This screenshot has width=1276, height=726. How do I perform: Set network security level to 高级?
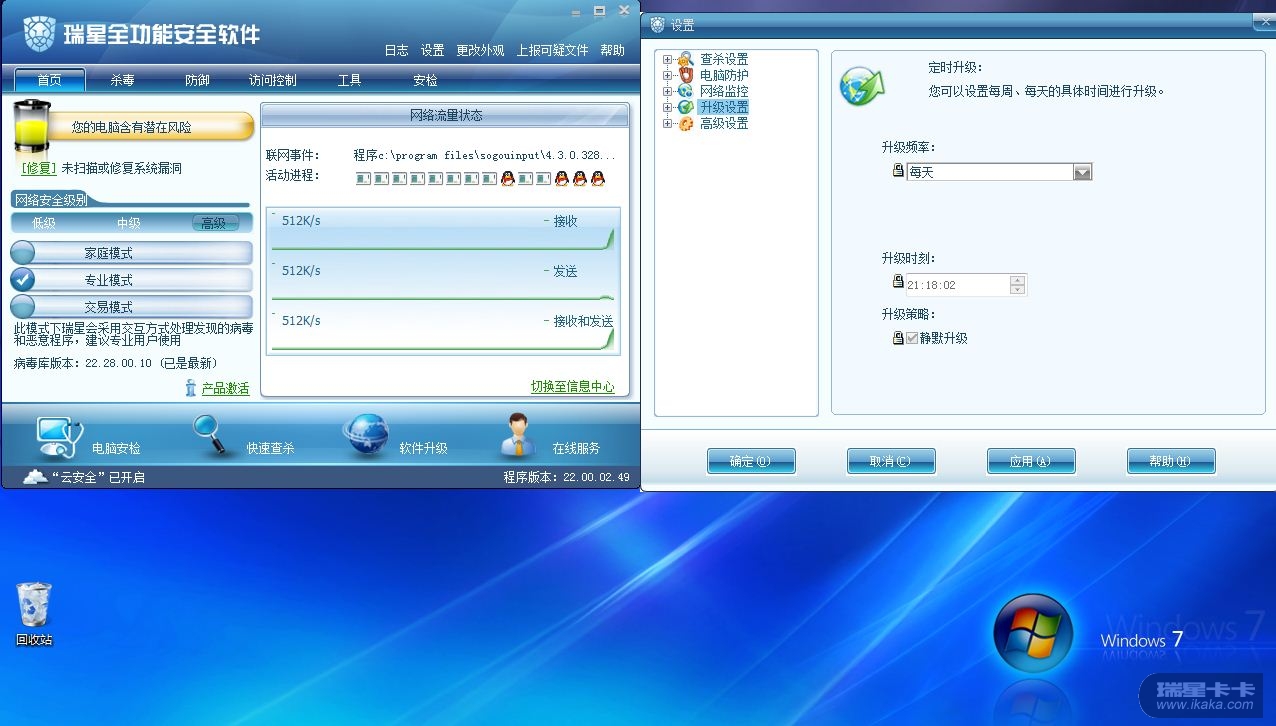[x=214, y=223]
